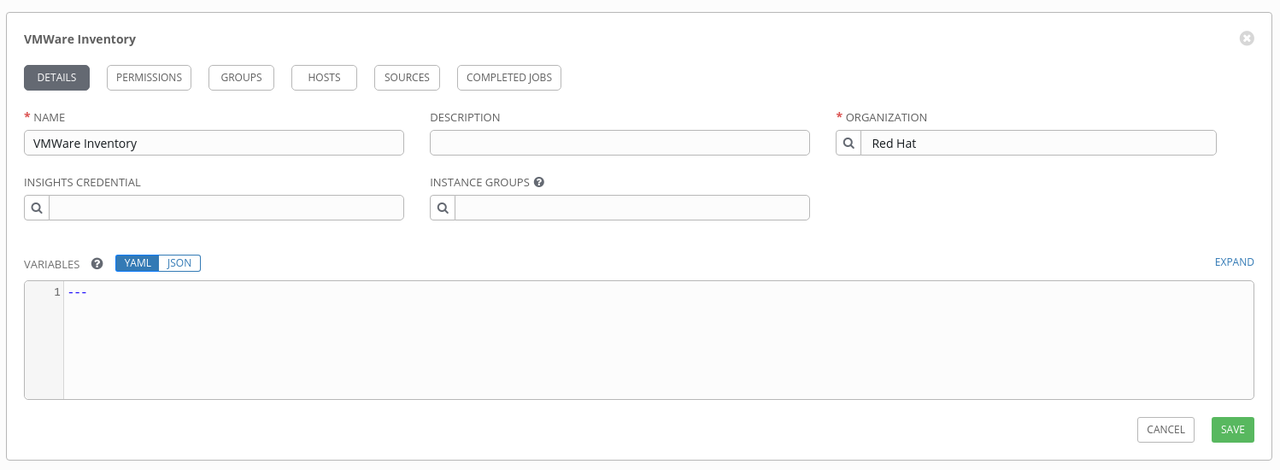Click the Organization lookup search icon

[x=848, y=143]
